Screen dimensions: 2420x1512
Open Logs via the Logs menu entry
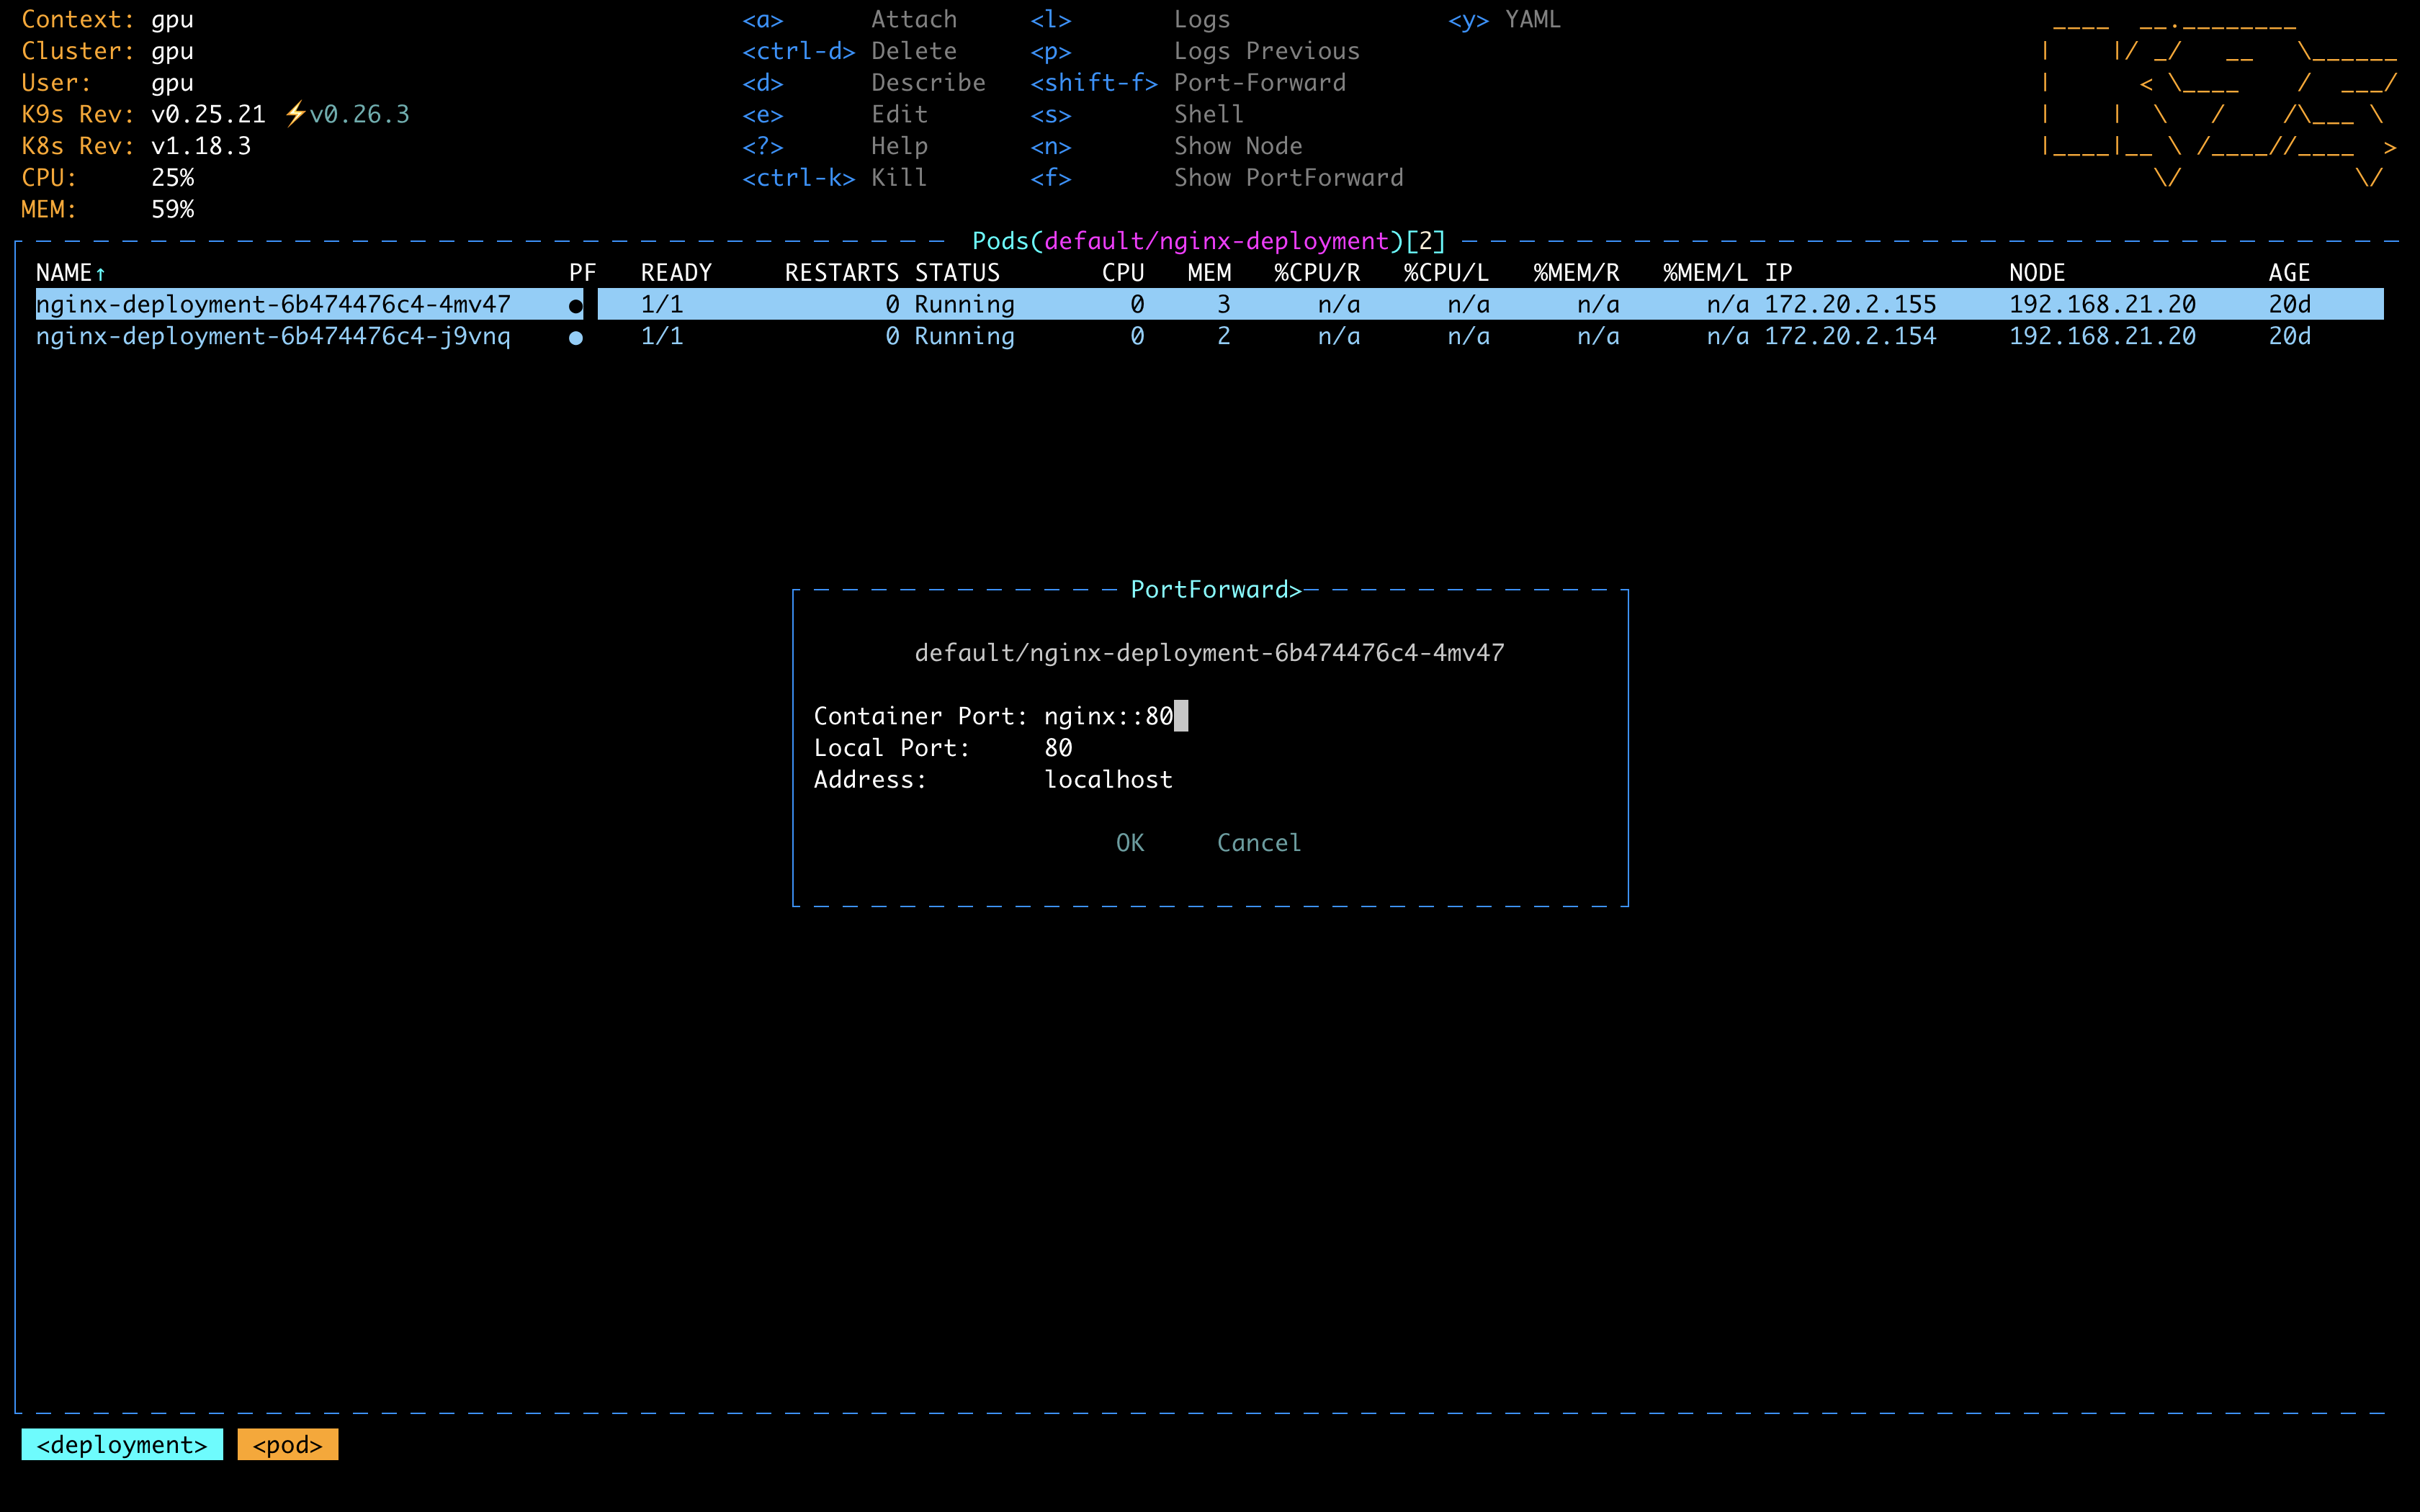(x=1201, y=19)
